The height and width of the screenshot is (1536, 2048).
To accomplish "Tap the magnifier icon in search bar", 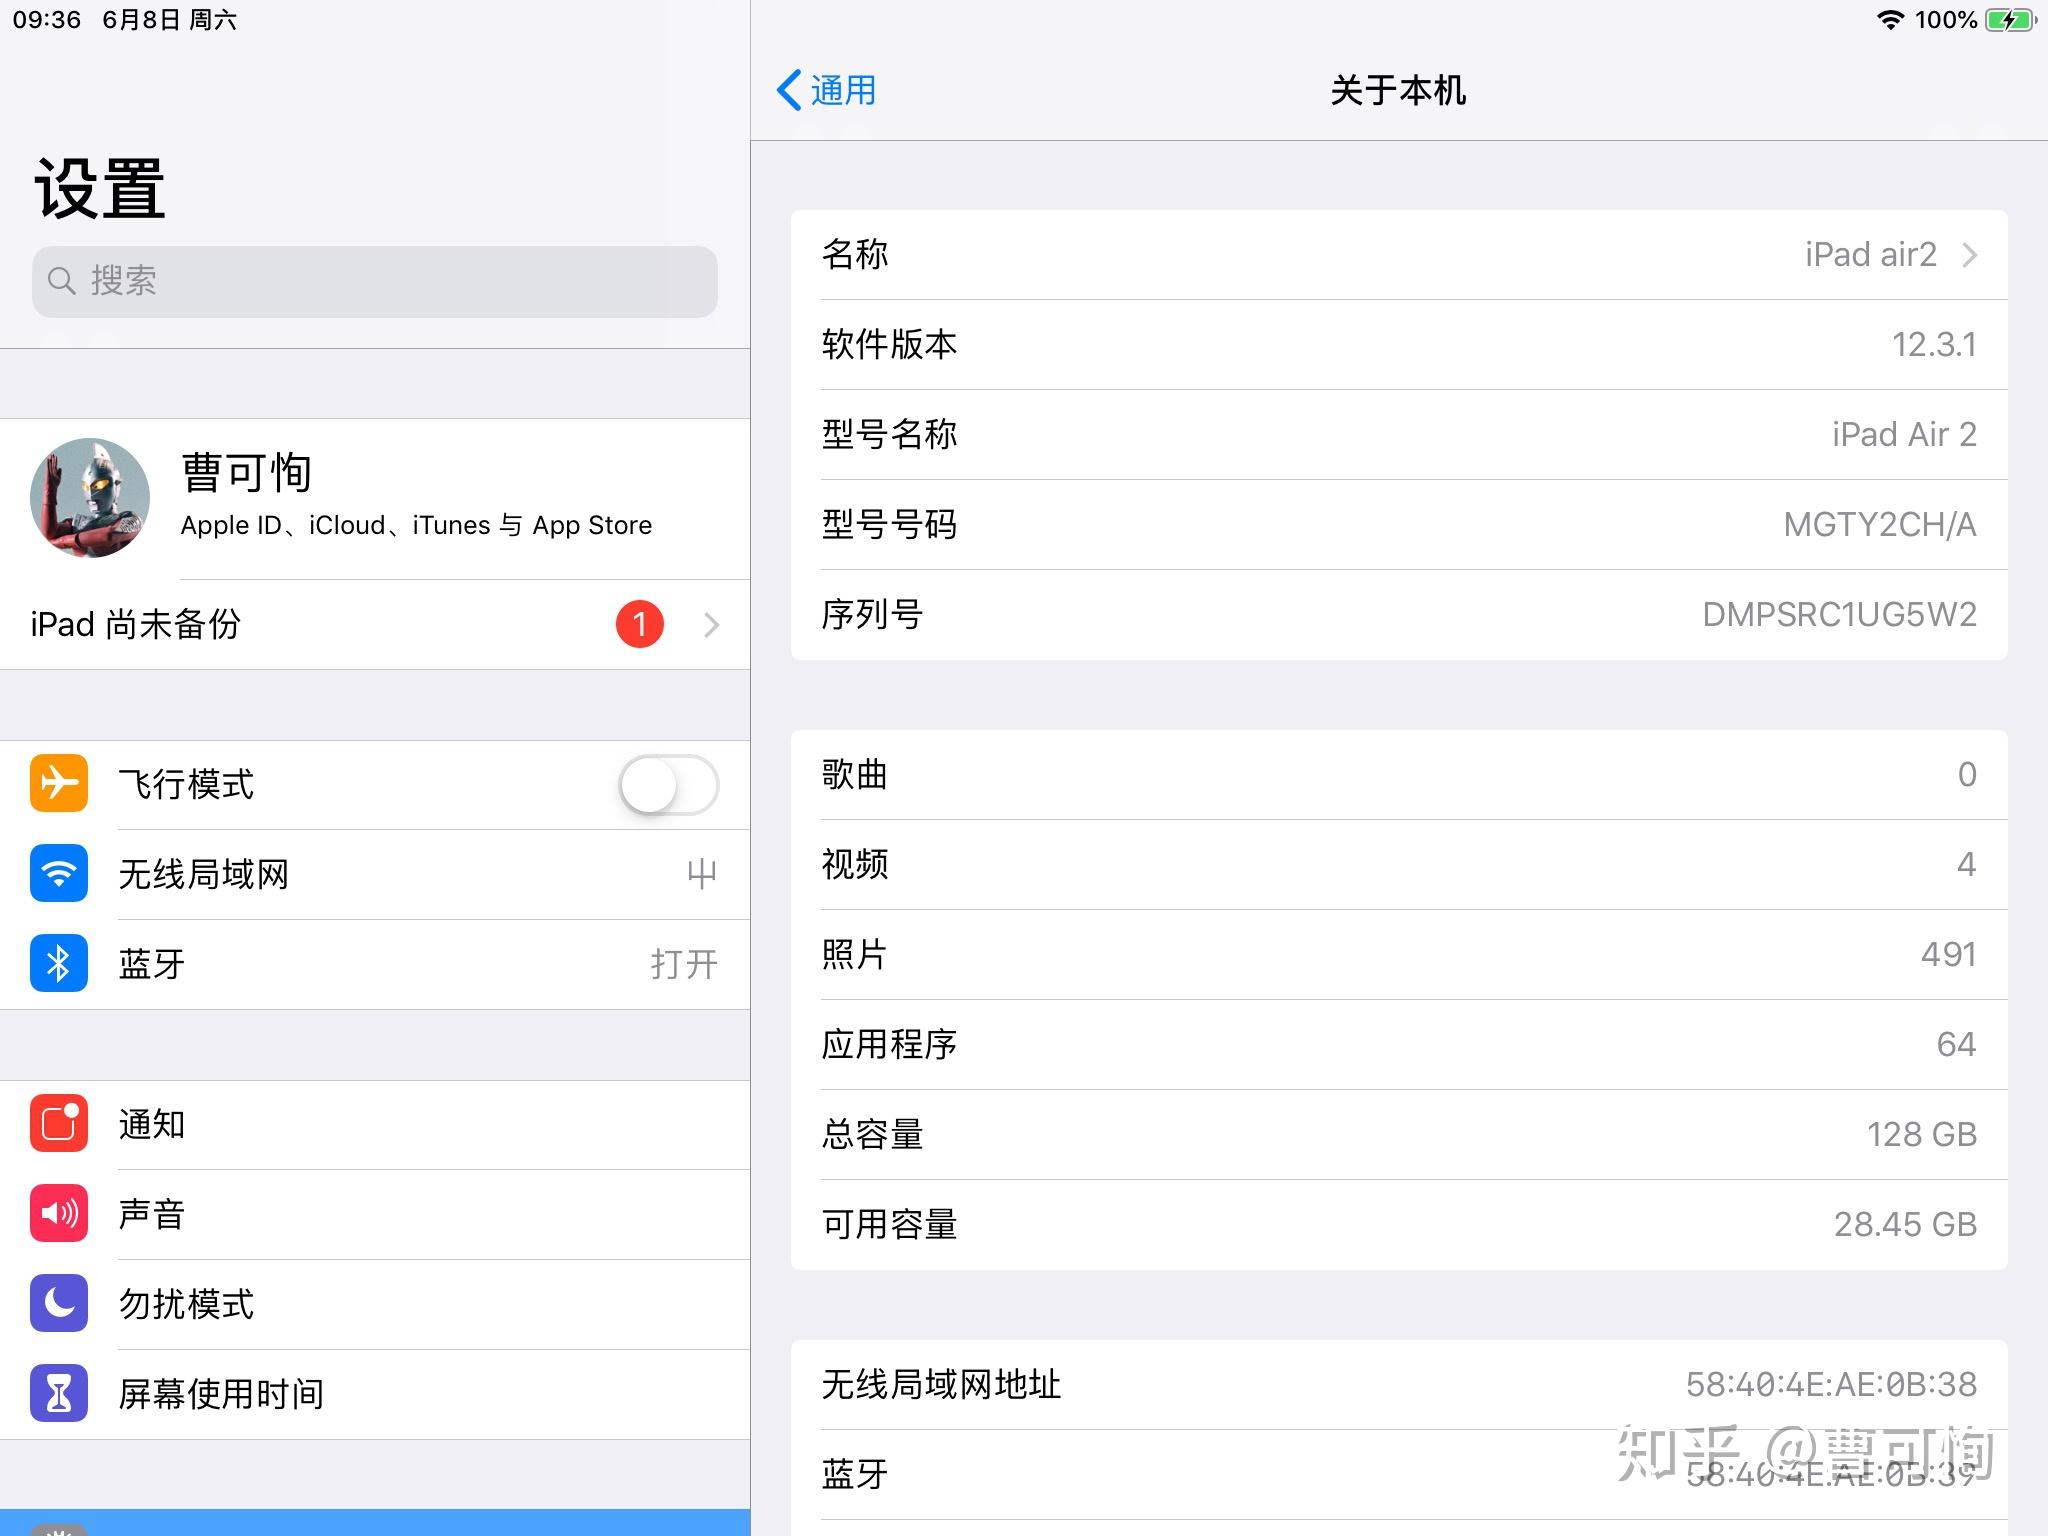I will pyautogui.click(x=62, y=281).
